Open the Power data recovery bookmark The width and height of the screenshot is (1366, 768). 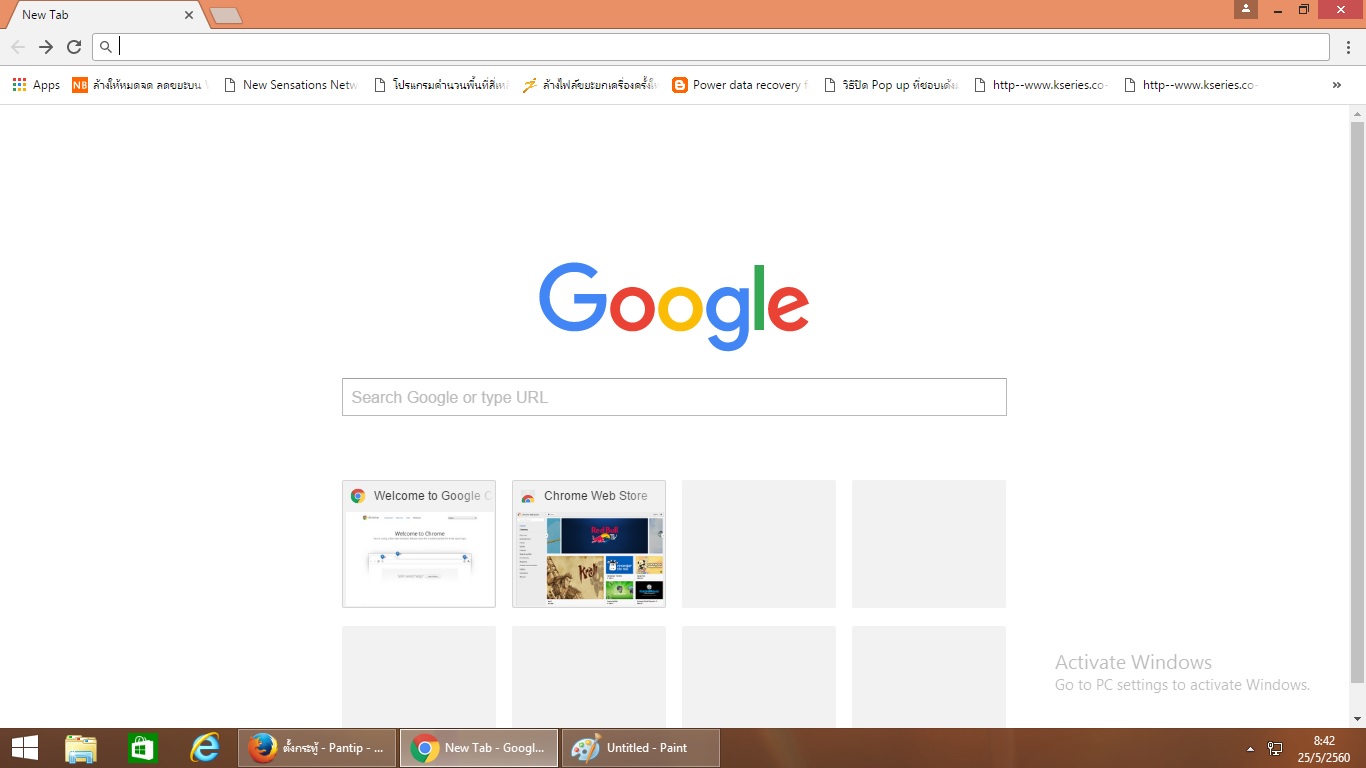coord(739,85)
